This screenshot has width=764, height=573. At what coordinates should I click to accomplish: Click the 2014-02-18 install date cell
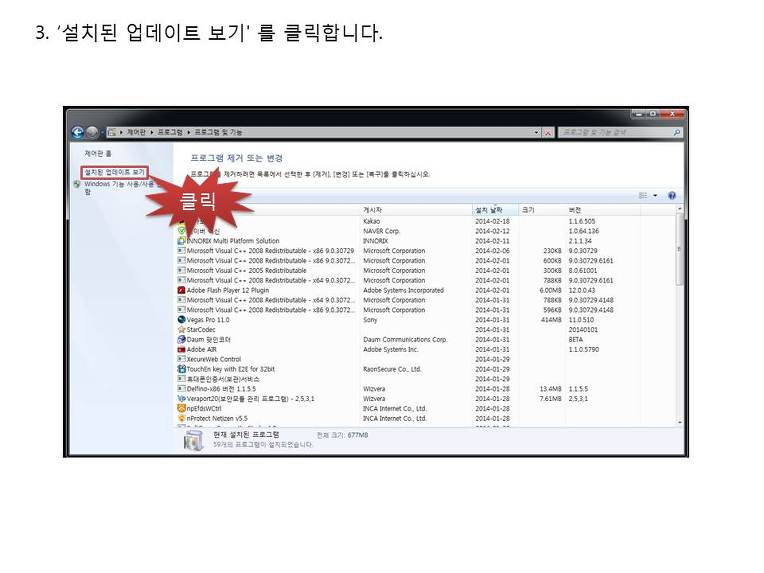coord(492,221)
